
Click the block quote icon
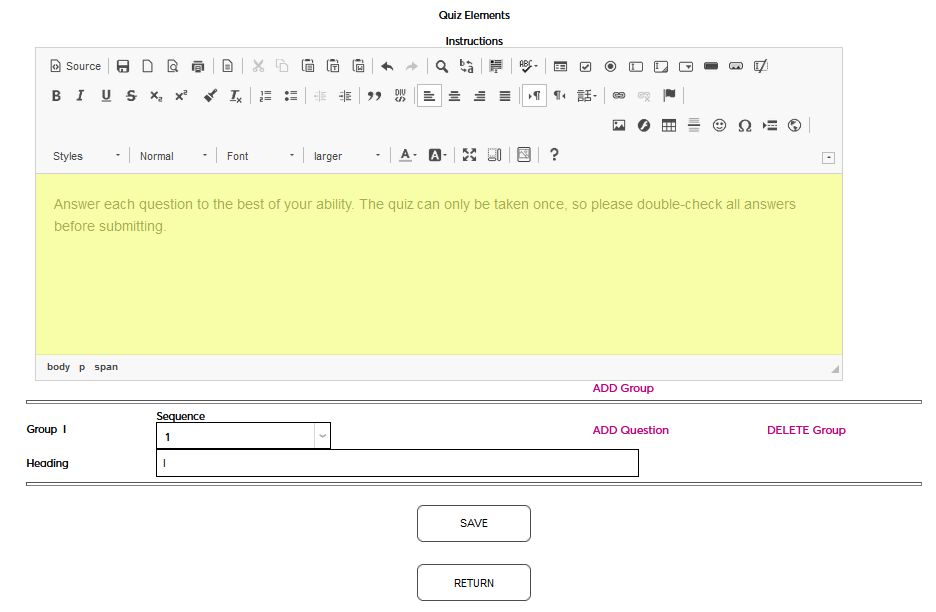375,96
